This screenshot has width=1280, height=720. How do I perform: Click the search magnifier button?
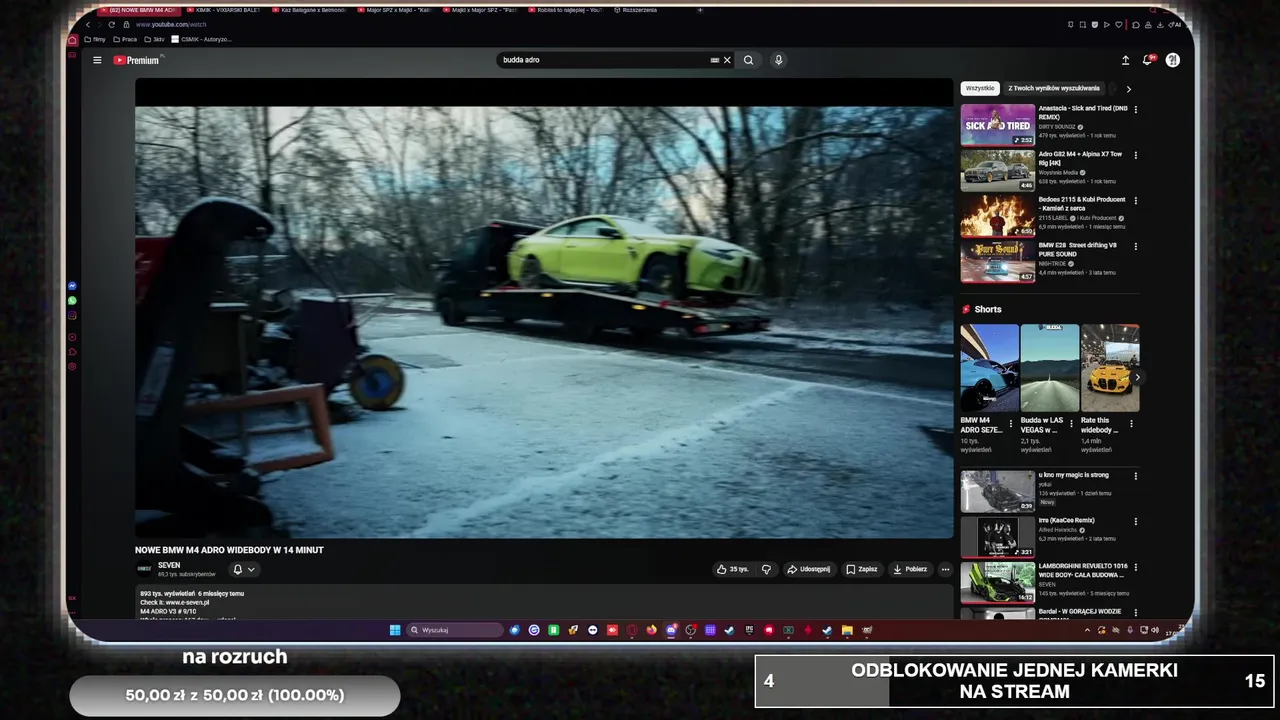coord(748,60)
